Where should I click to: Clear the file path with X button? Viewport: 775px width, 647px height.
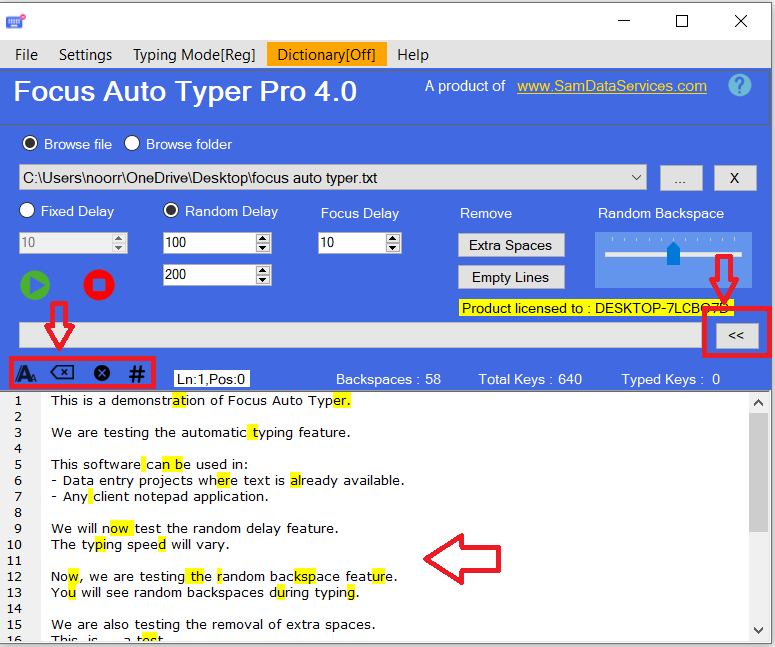(735, 178)
